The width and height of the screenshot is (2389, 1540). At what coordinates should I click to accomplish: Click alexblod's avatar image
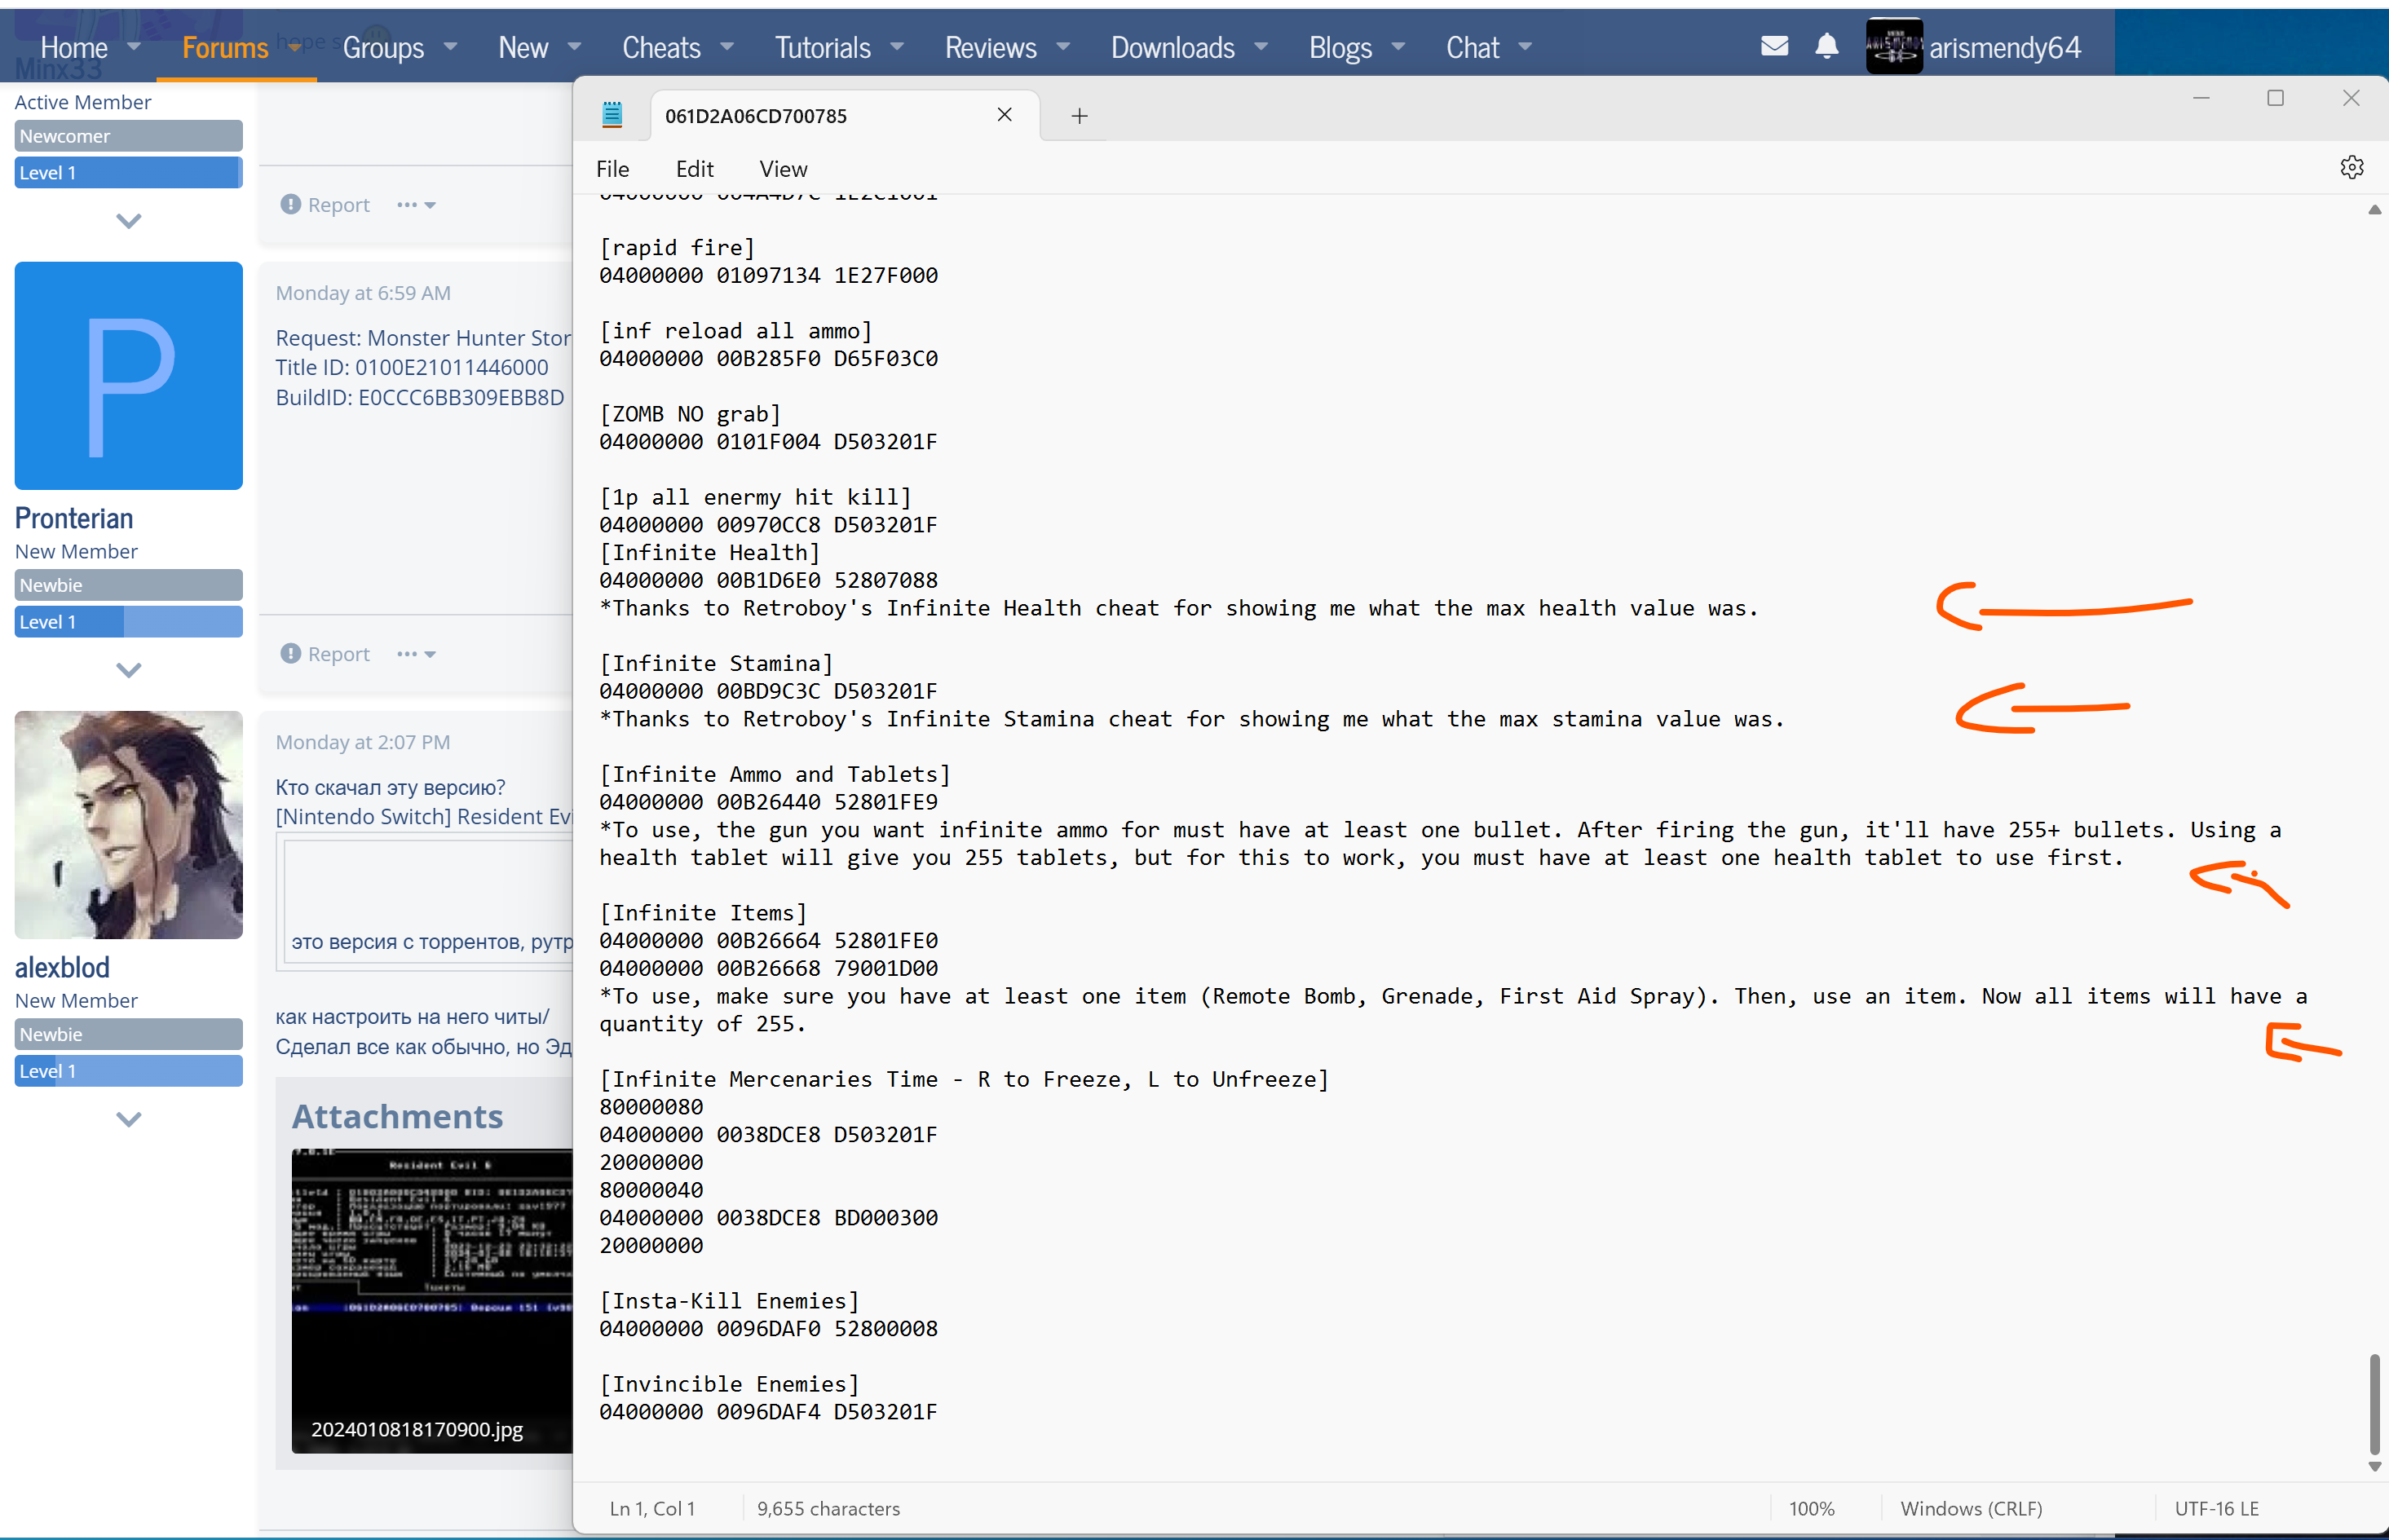129,825
